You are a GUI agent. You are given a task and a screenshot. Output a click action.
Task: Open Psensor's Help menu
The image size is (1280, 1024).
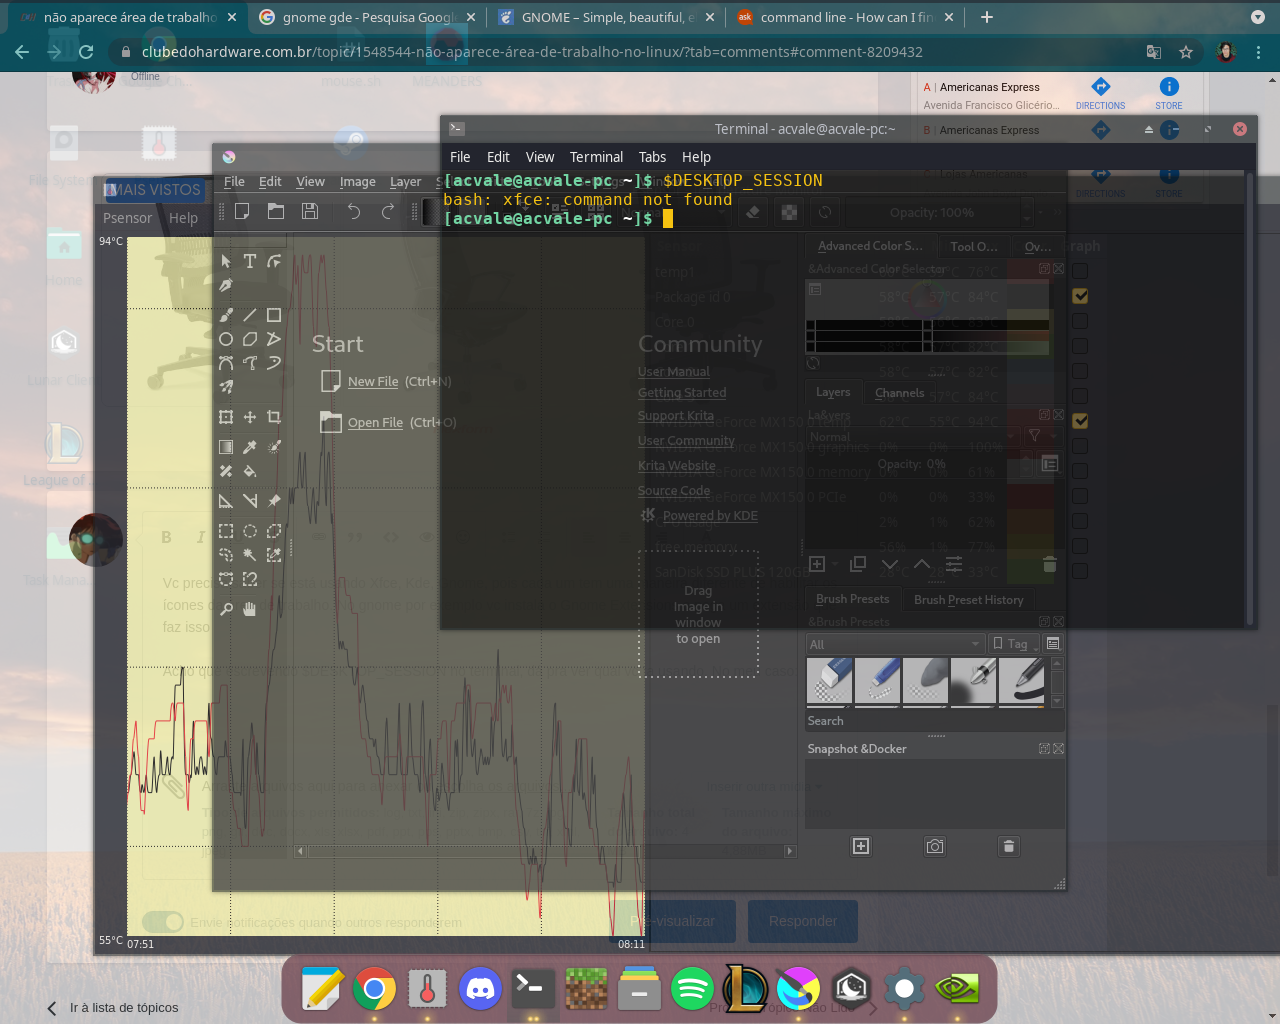coord(183,218)
